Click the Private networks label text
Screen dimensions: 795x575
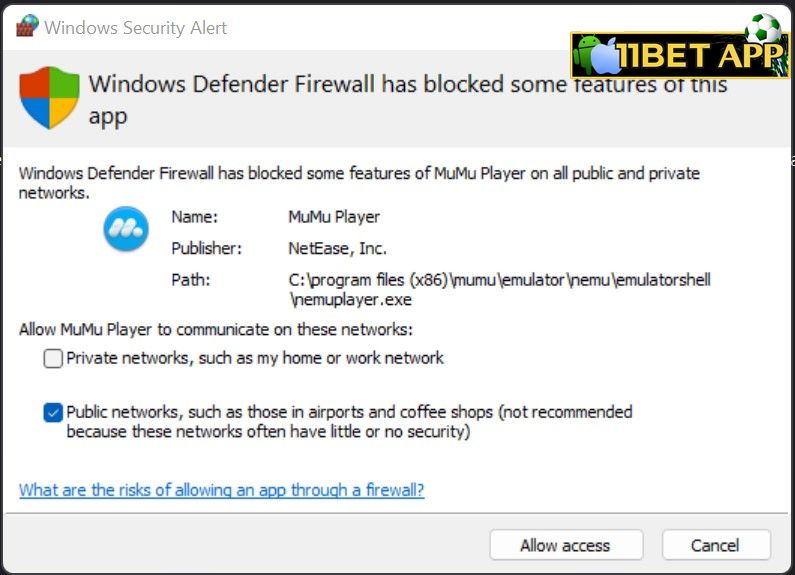coord(255,358)
